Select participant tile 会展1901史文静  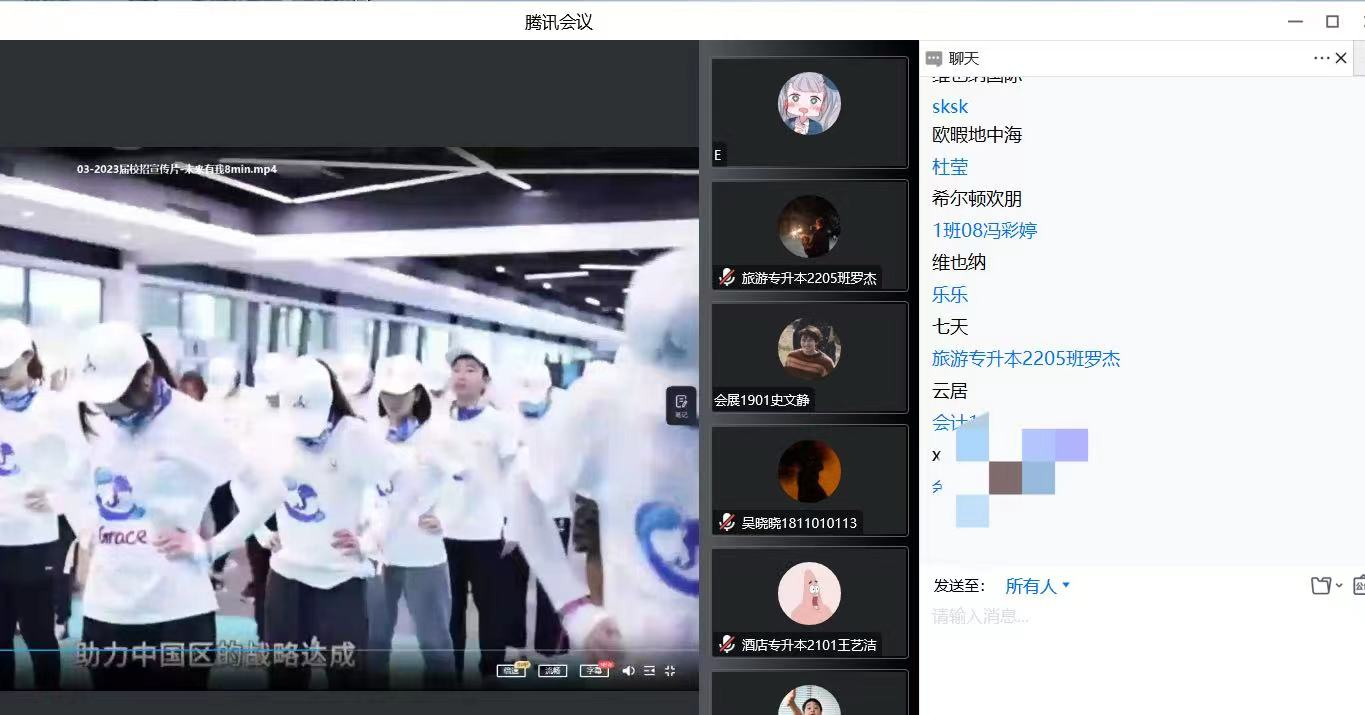click(x=809, y=357)
